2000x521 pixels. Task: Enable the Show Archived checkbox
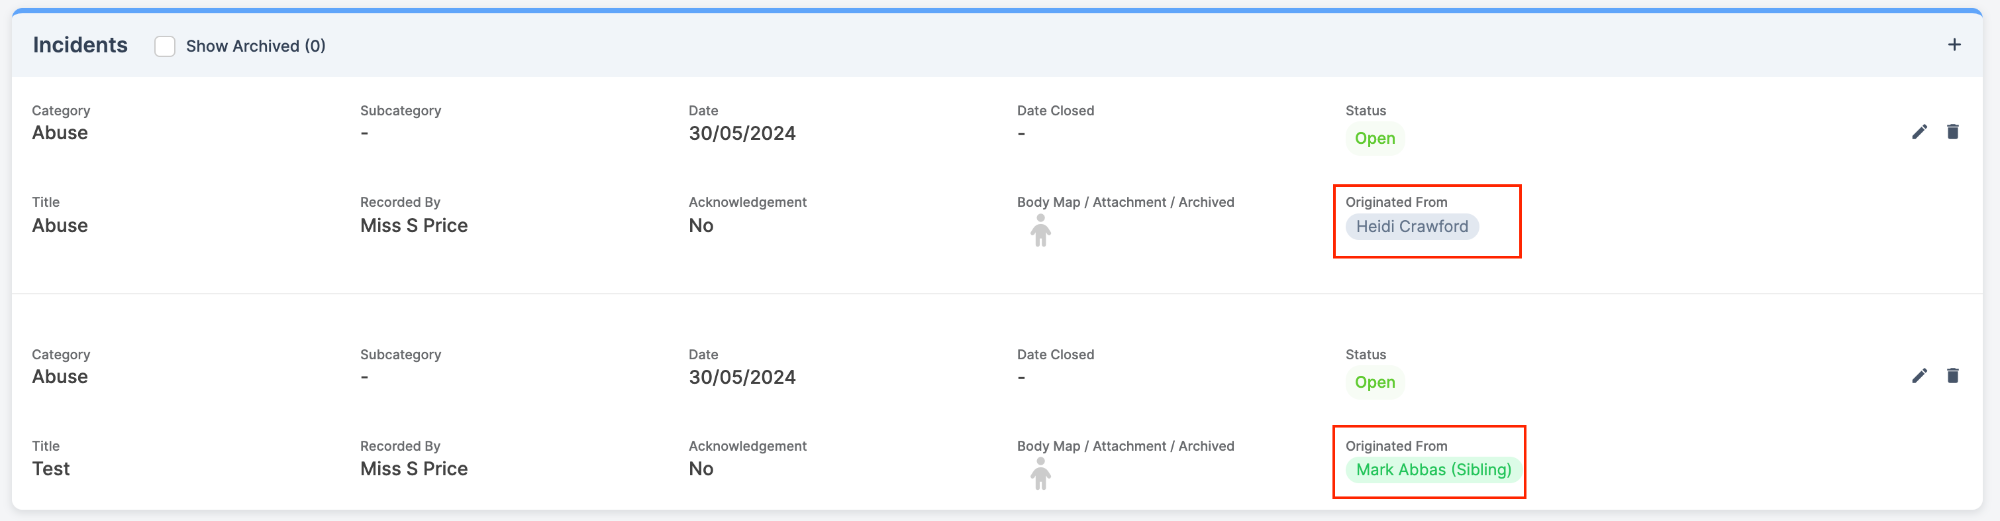(165, 46)
